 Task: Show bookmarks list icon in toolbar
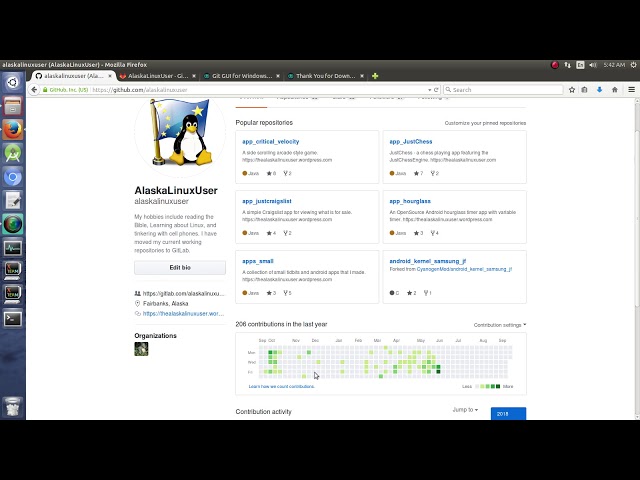[584, 90]
